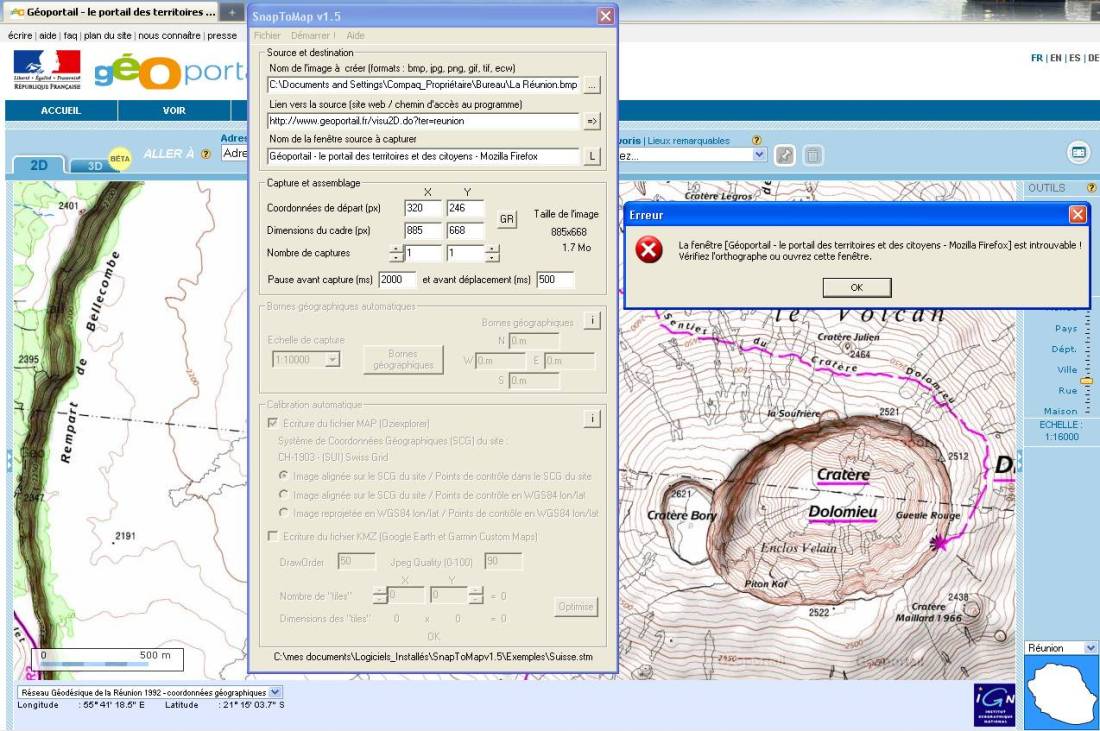The height and width of the screenshot is (731, 1100).
Task: Click the X 'Coordonnées de départ' field showing 320
Action: coord(423,208)
